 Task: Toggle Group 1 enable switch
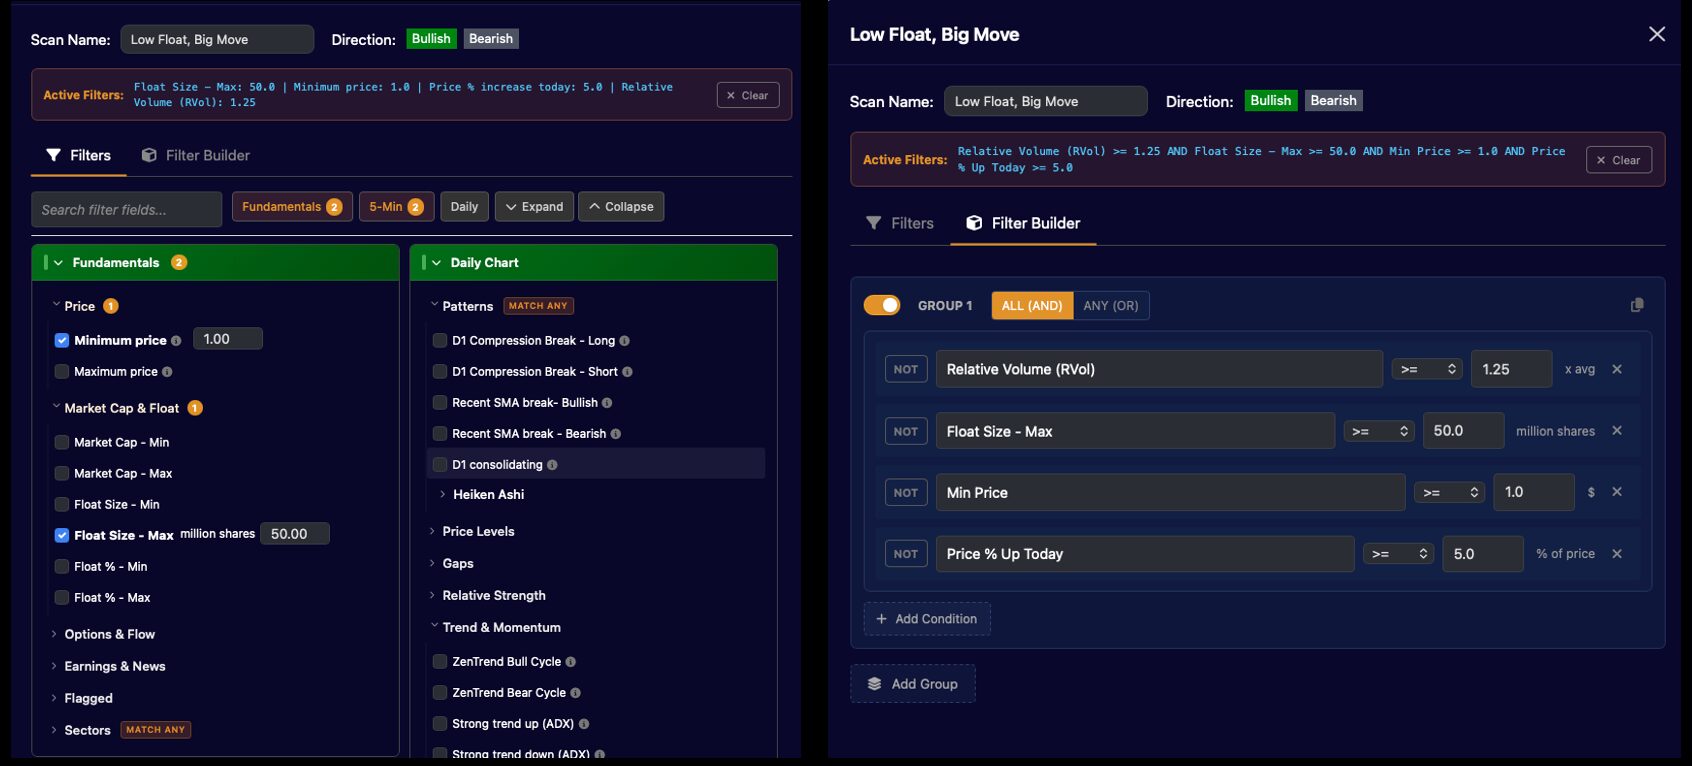[882, 305]
